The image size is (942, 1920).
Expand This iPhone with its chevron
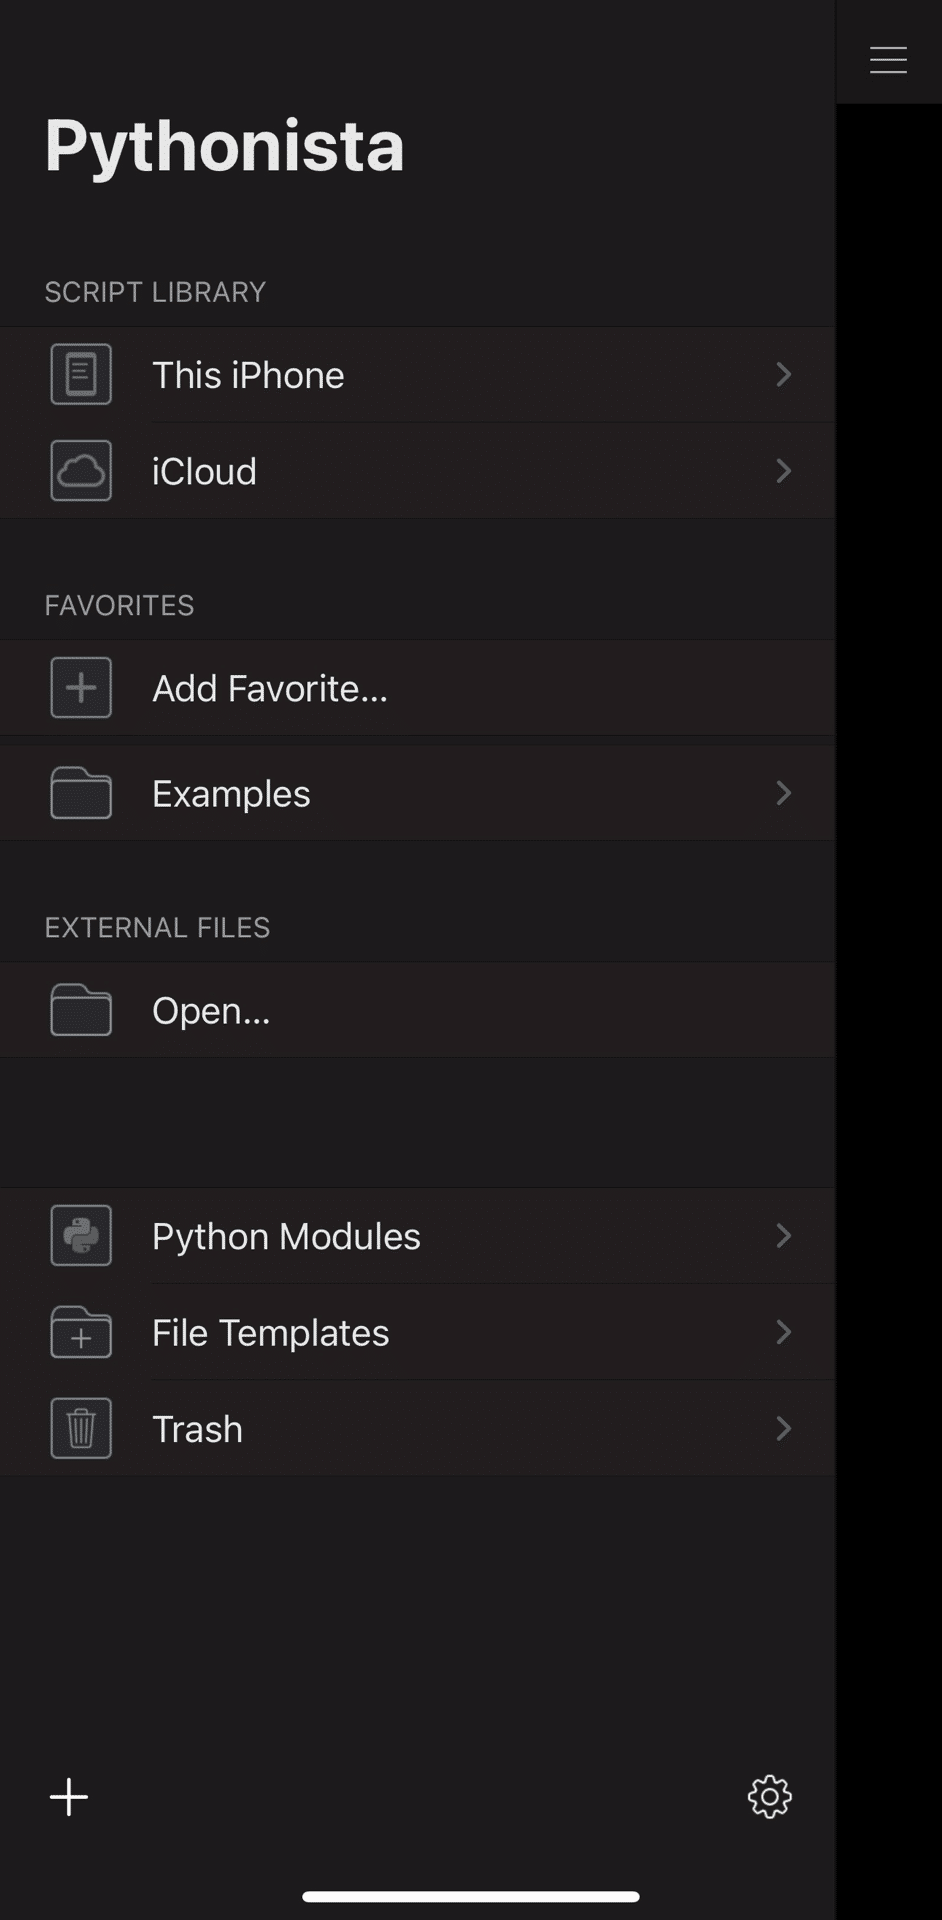pyautogui.click(x=784, y=374)
